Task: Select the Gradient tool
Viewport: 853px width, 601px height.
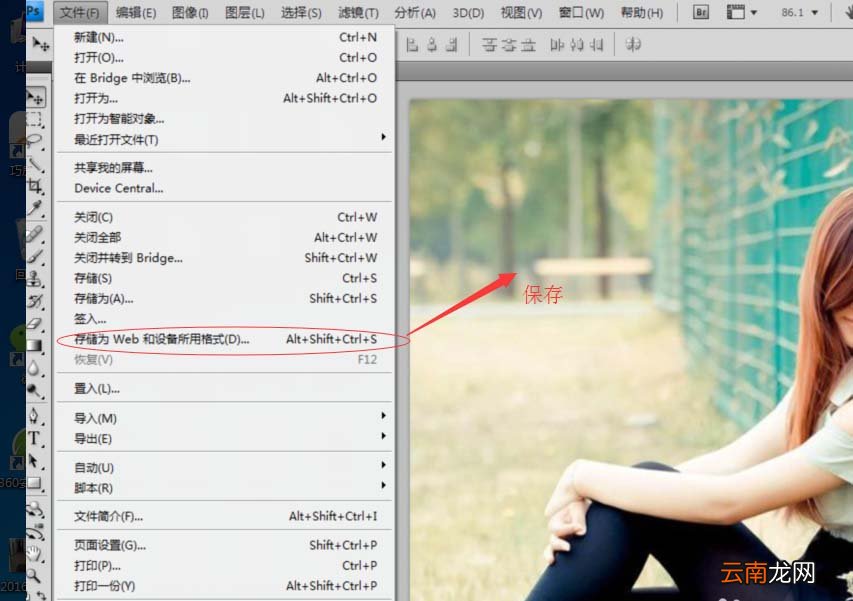Action: [35, 345]
